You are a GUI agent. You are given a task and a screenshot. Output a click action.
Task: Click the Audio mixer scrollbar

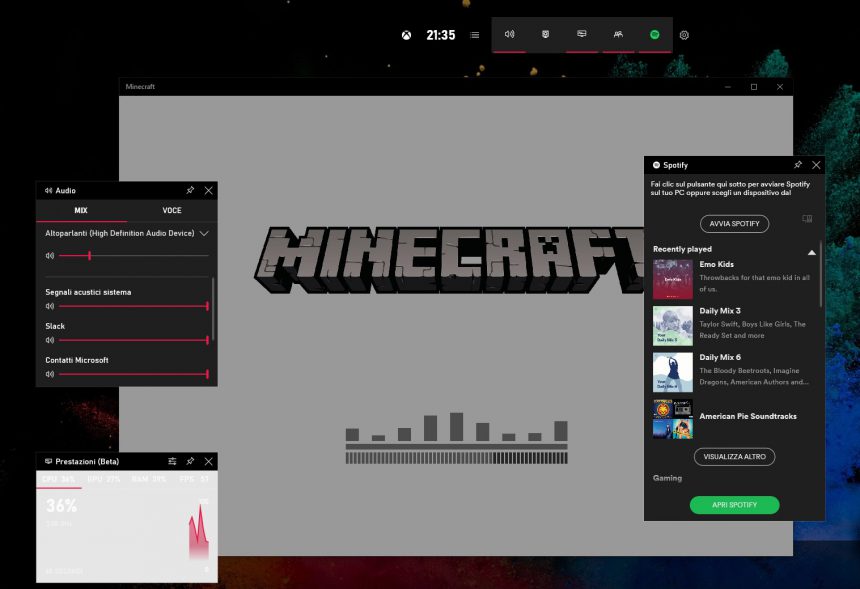[x=213, y=310]
